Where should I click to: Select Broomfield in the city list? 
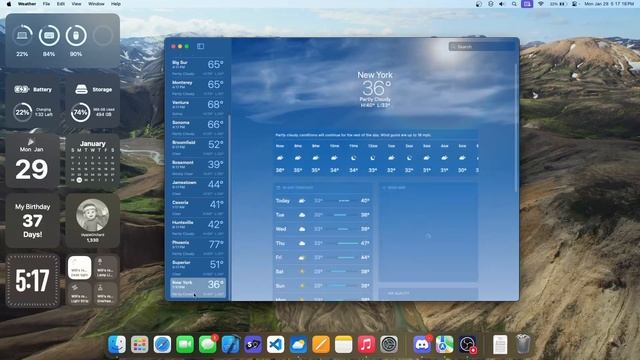click(198, 147)
